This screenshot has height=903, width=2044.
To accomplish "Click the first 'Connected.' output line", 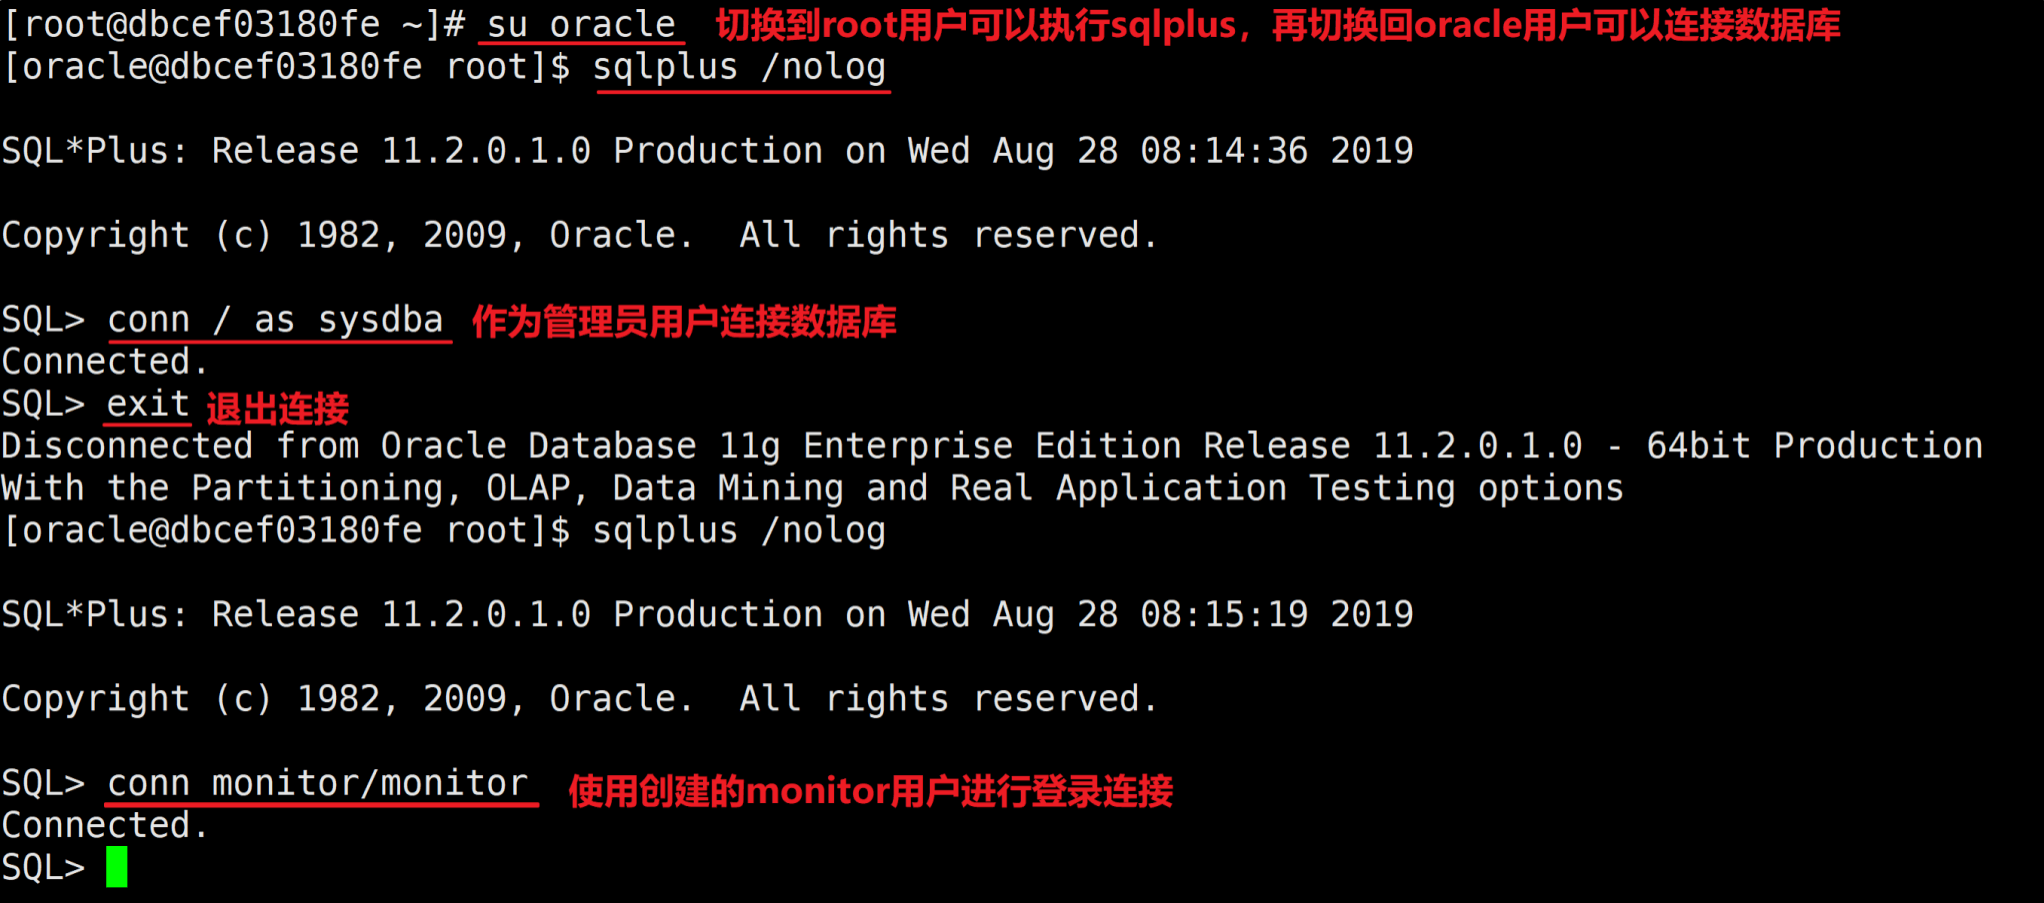I will click(104, 361).
